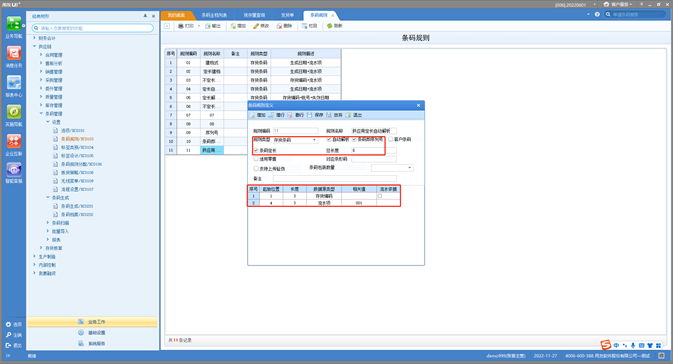Click the pencil 修改 toolbar icon
The width and height of the screenshot is (673, 364).
tap(256, 26)
